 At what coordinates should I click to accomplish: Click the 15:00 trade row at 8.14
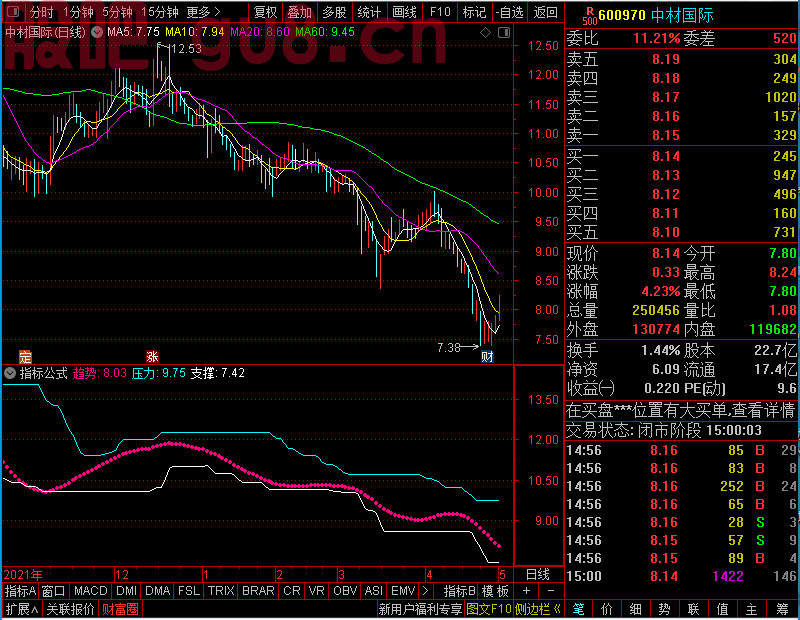[681, 576]
